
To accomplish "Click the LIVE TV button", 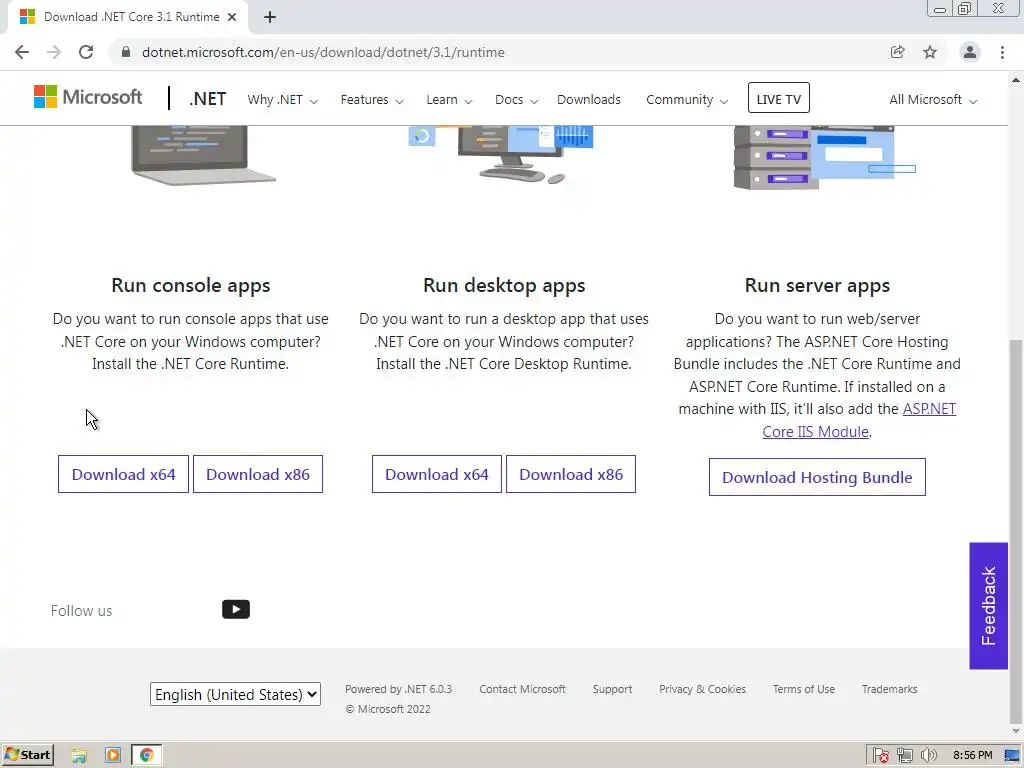I will click(x=778, y=98).
